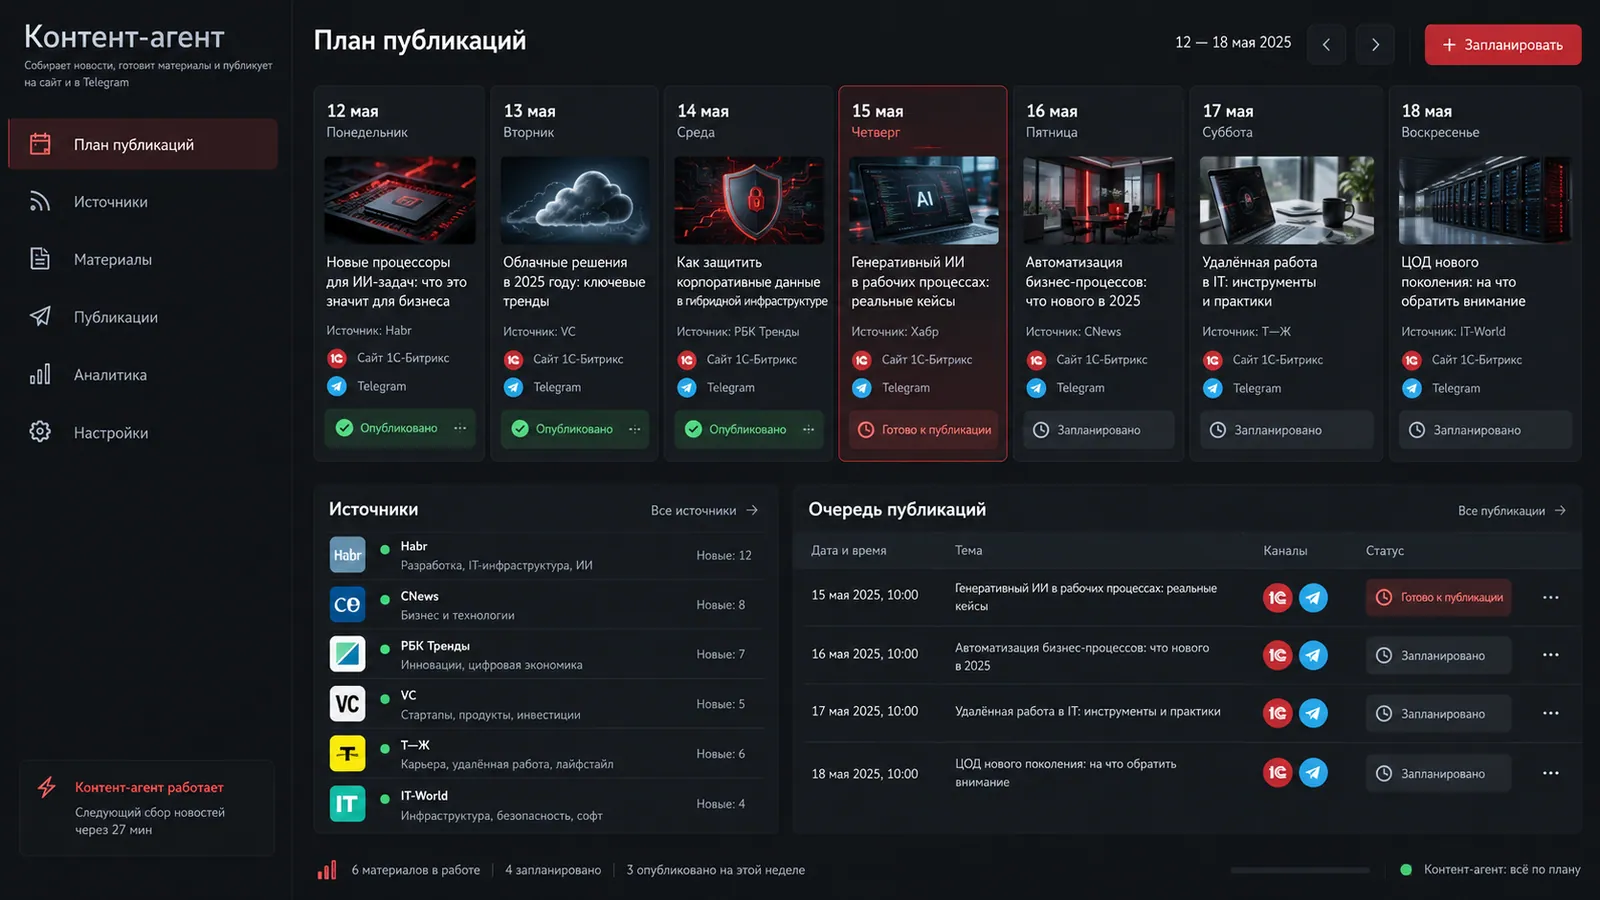The image size is (1600, 900).
Task: Open Все публикации link
Action: (1511, 511)
